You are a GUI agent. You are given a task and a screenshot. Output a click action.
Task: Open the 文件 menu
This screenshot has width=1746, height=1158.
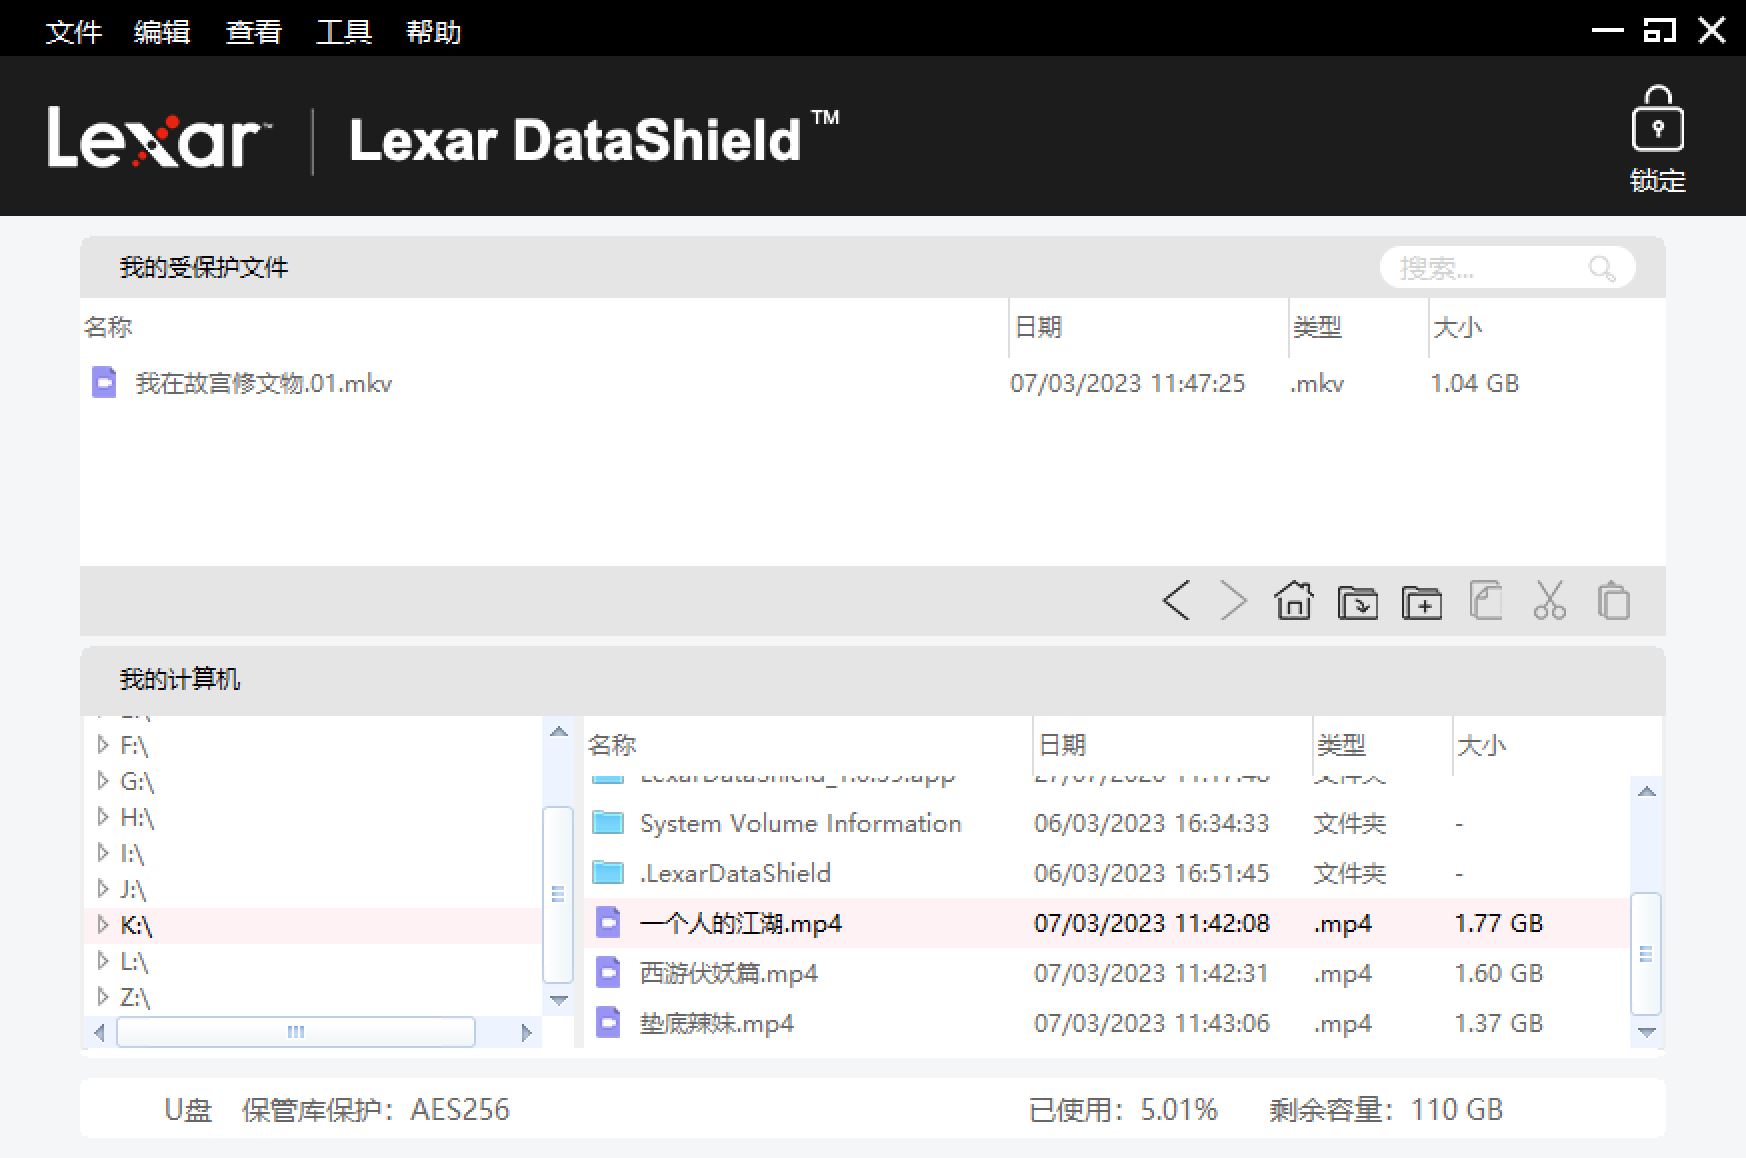click(x=74, y=32)
